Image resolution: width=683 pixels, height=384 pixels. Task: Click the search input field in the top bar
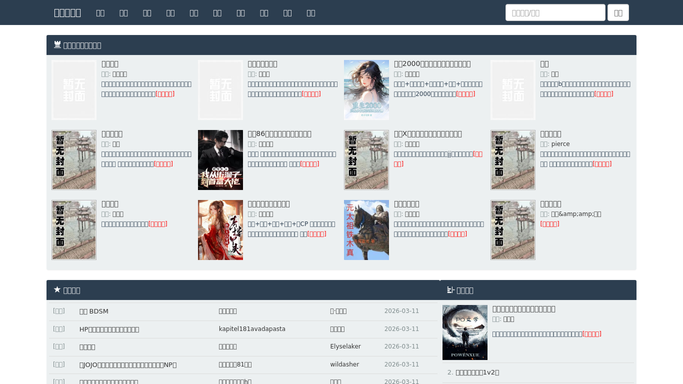point(555,13)
